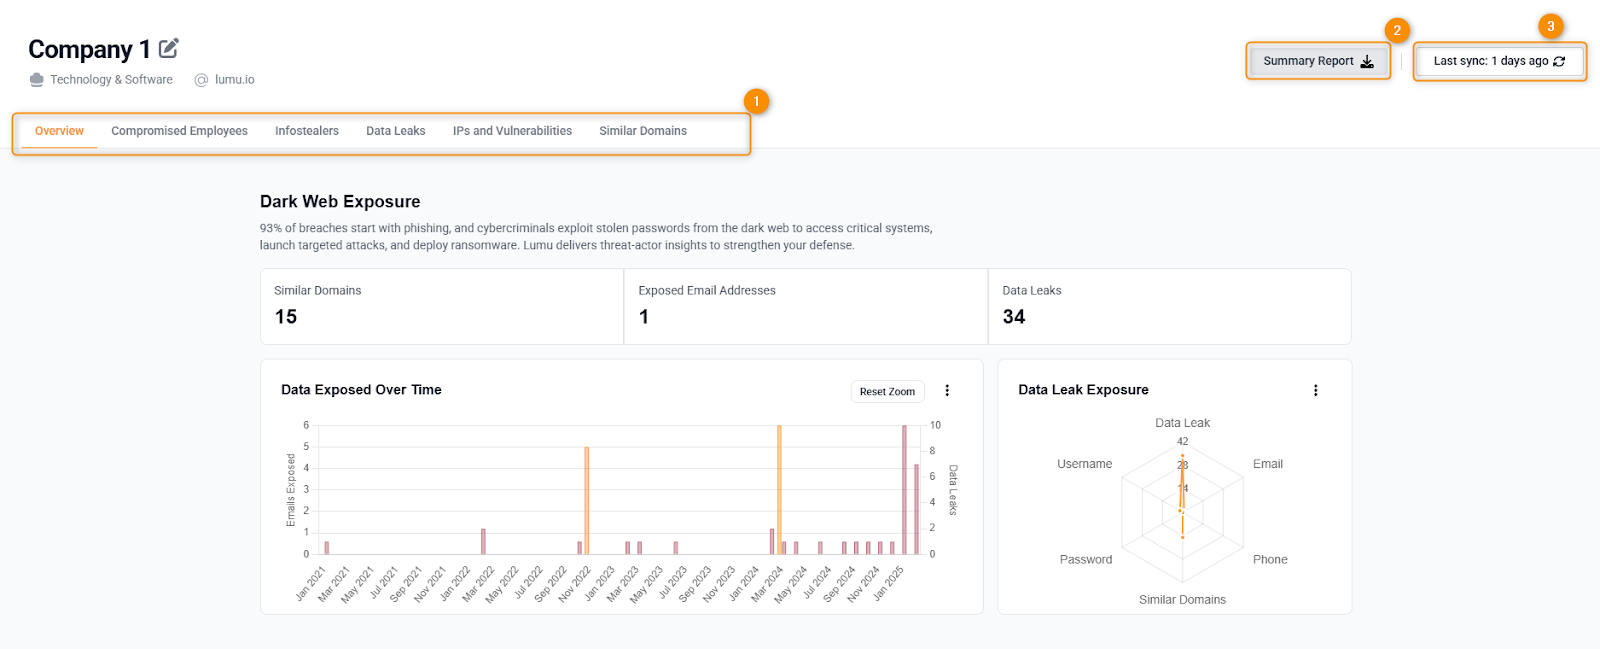Open the Infostealers tab
Image resolution: width=1600 pixels, height=649 pixels.
307,131
